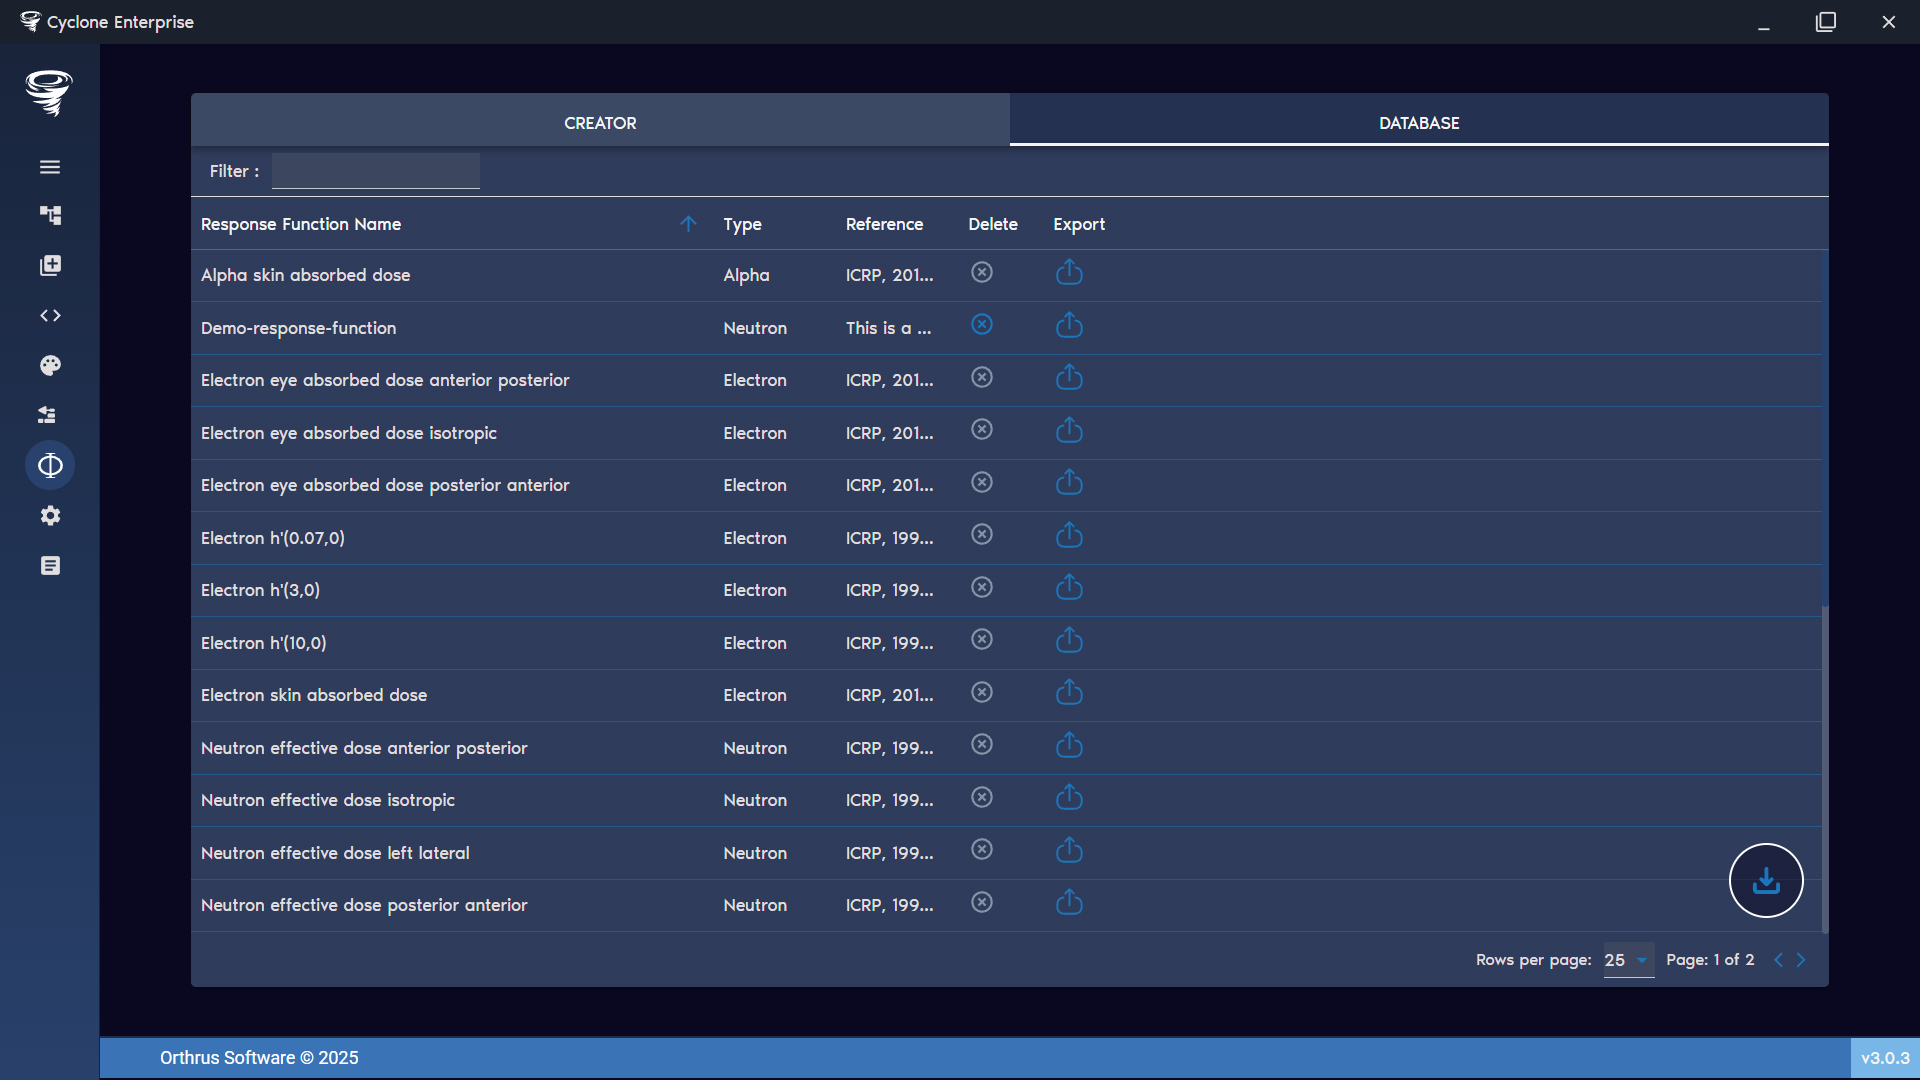The height and width of the screenshot is (1080, 1920).
Task: Click the table vertical scrollbar
Action: [1824, 770]
